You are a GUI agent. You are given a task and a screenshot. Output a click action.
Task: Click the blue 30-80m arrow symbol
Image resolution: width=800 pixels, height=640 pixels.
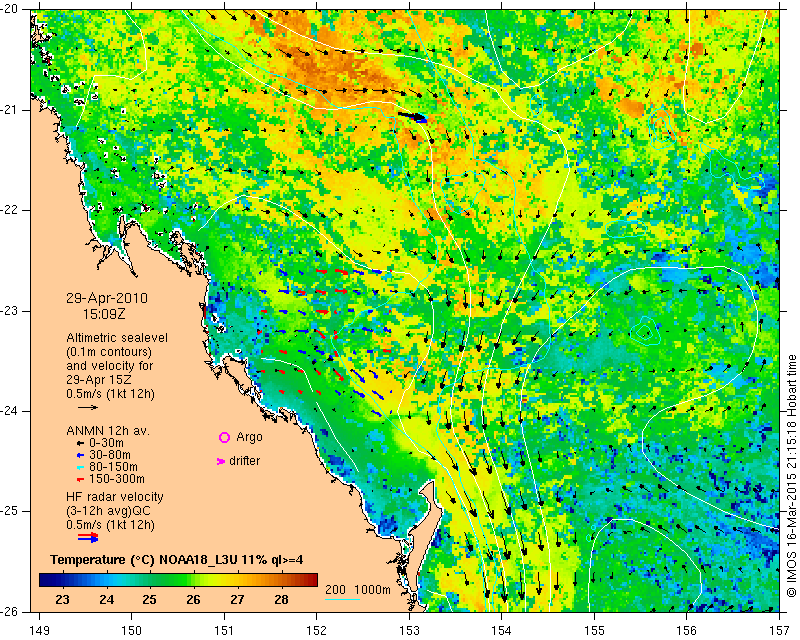pyautogui.click(x=80, y=455)
